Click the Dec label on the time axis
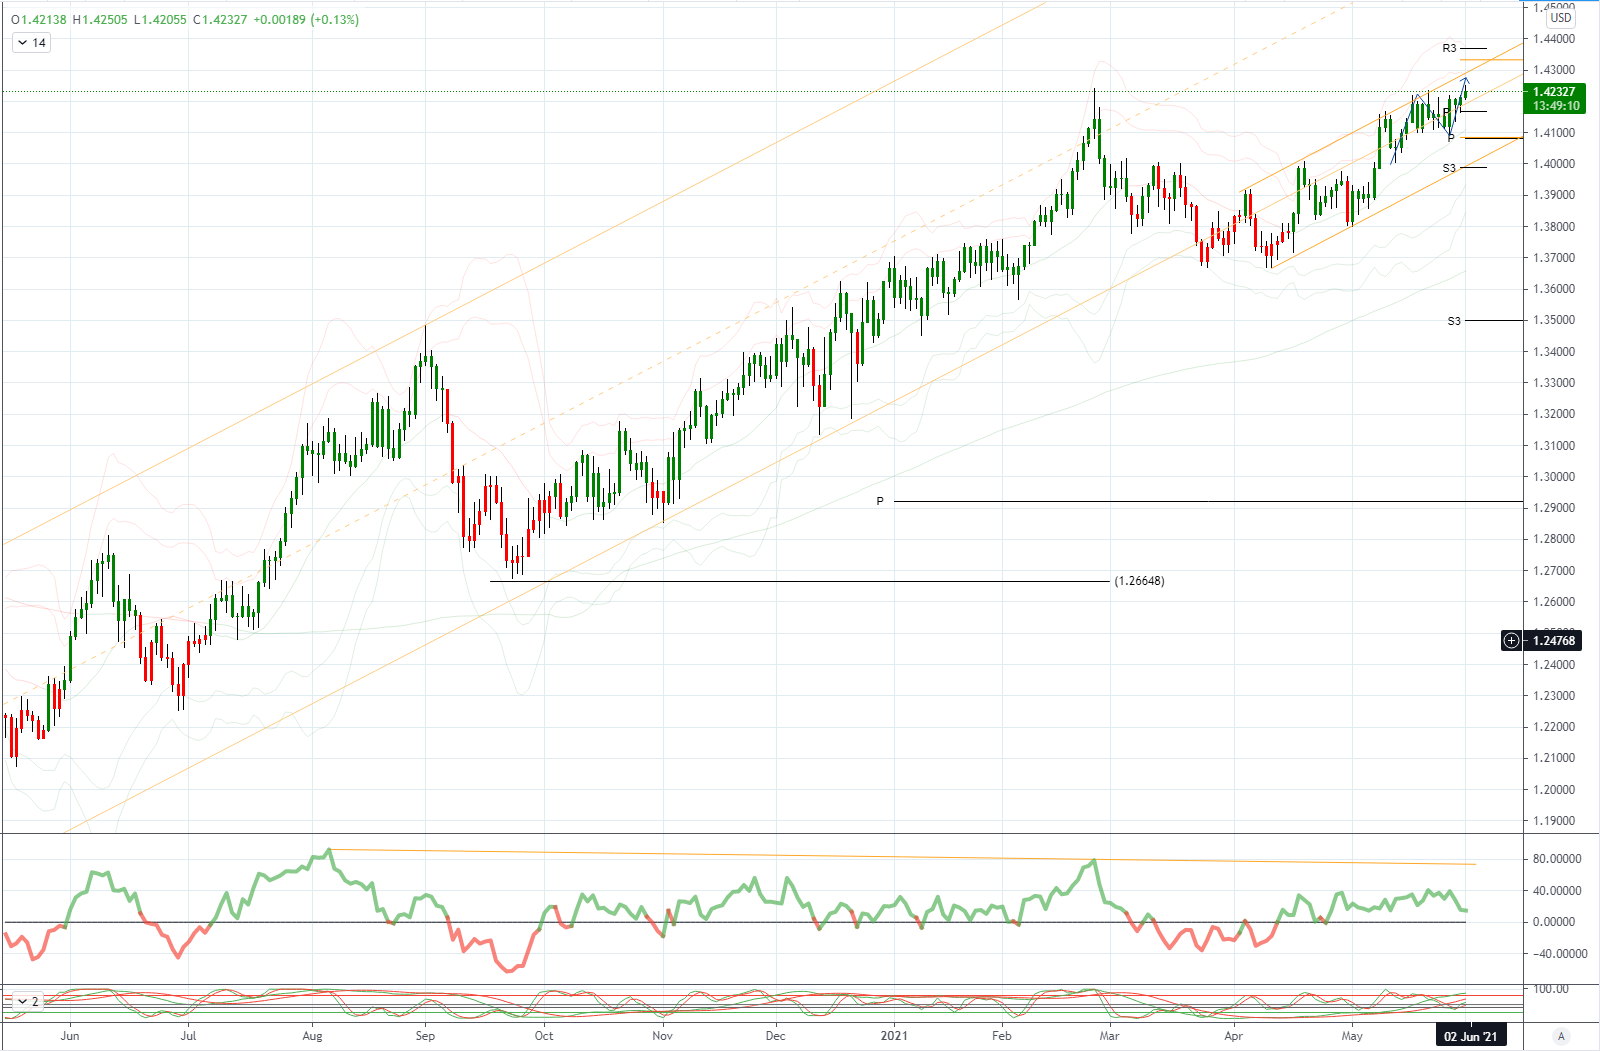Image resolution: width=1600 pixels, height=1051 pixels. click(x=776, y=1036)
